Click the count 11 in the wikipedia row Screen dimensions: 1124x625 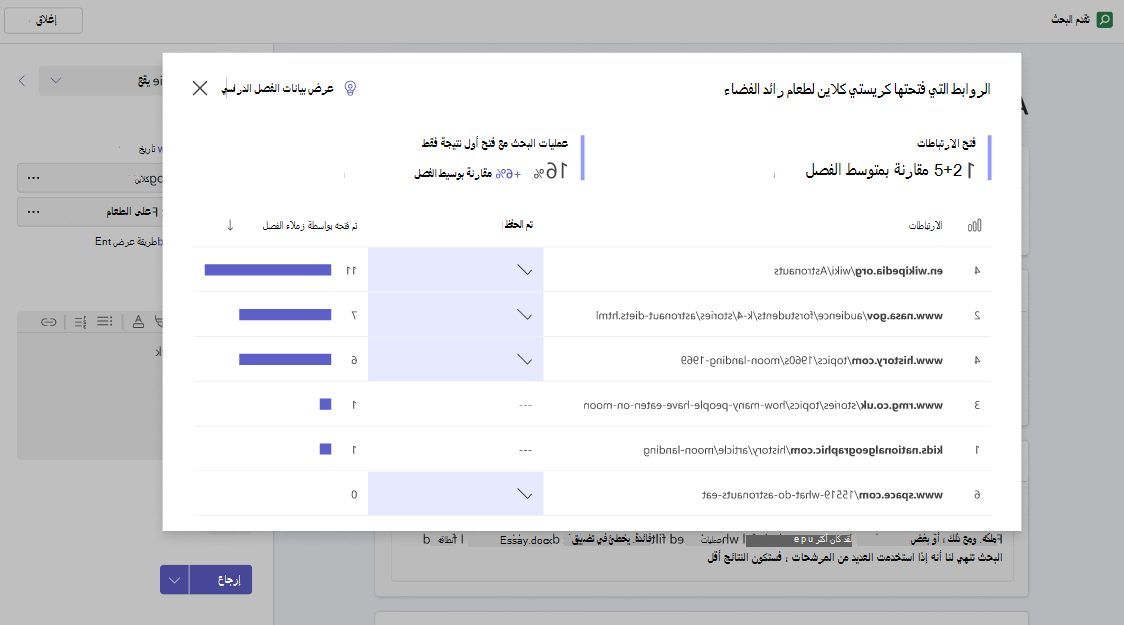[x=351, y=271]
